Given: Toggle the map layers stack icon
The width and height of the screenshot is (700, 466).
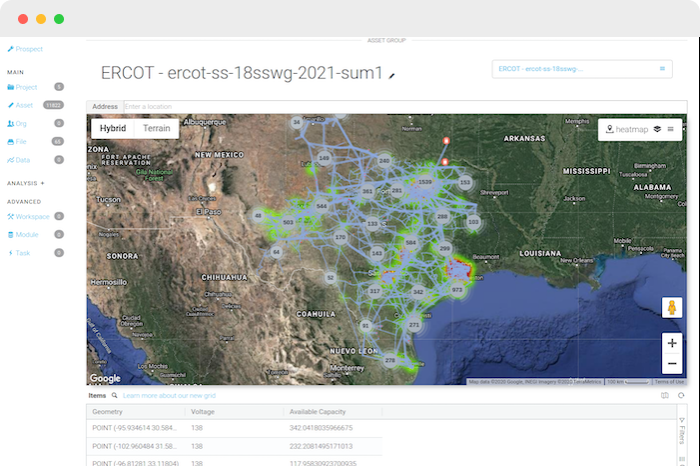Looking at the screenshot, I should (657, 129).
